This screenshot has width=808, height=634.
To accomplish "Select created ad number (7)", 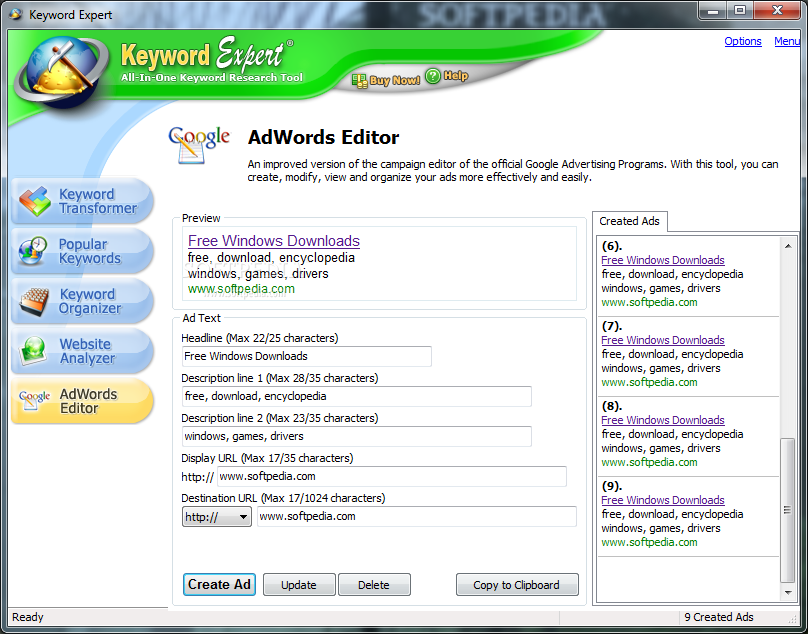I will (x=612, y=326).
